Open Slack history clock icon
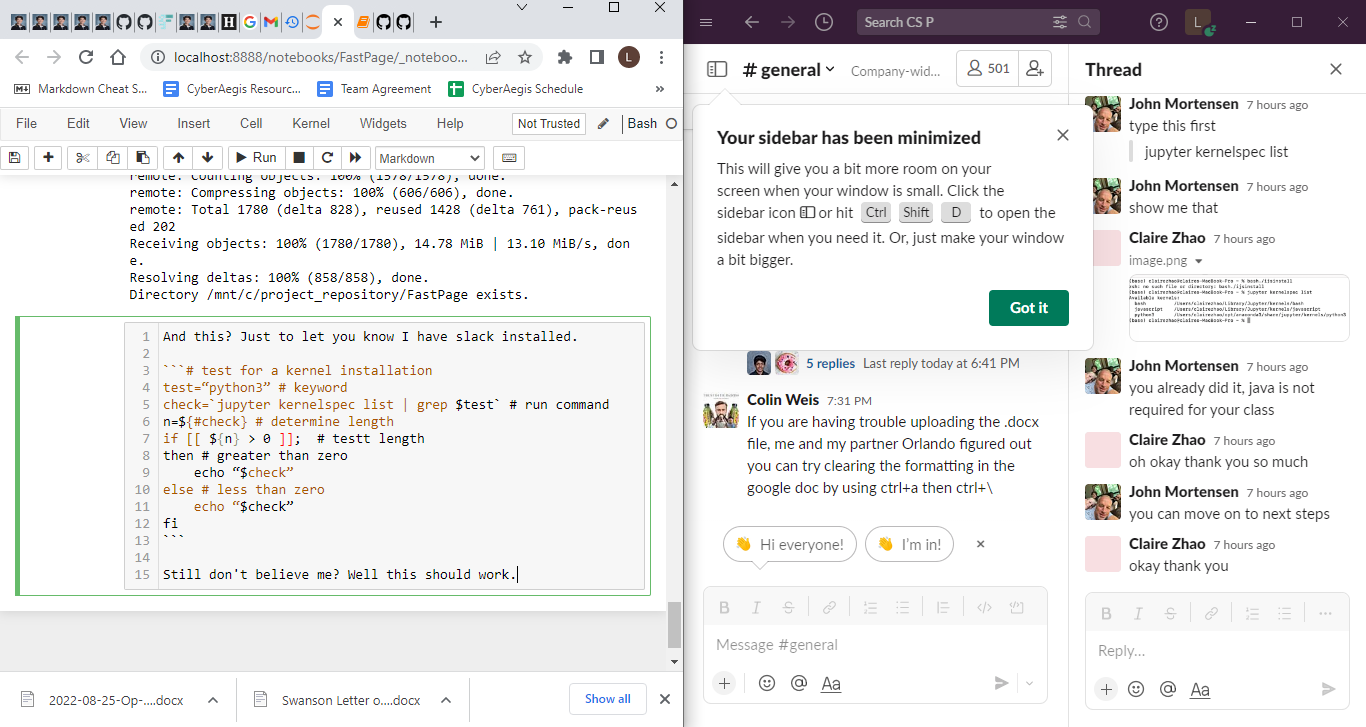Screen dimensions: 1366x727 click(x=823, y=22)
